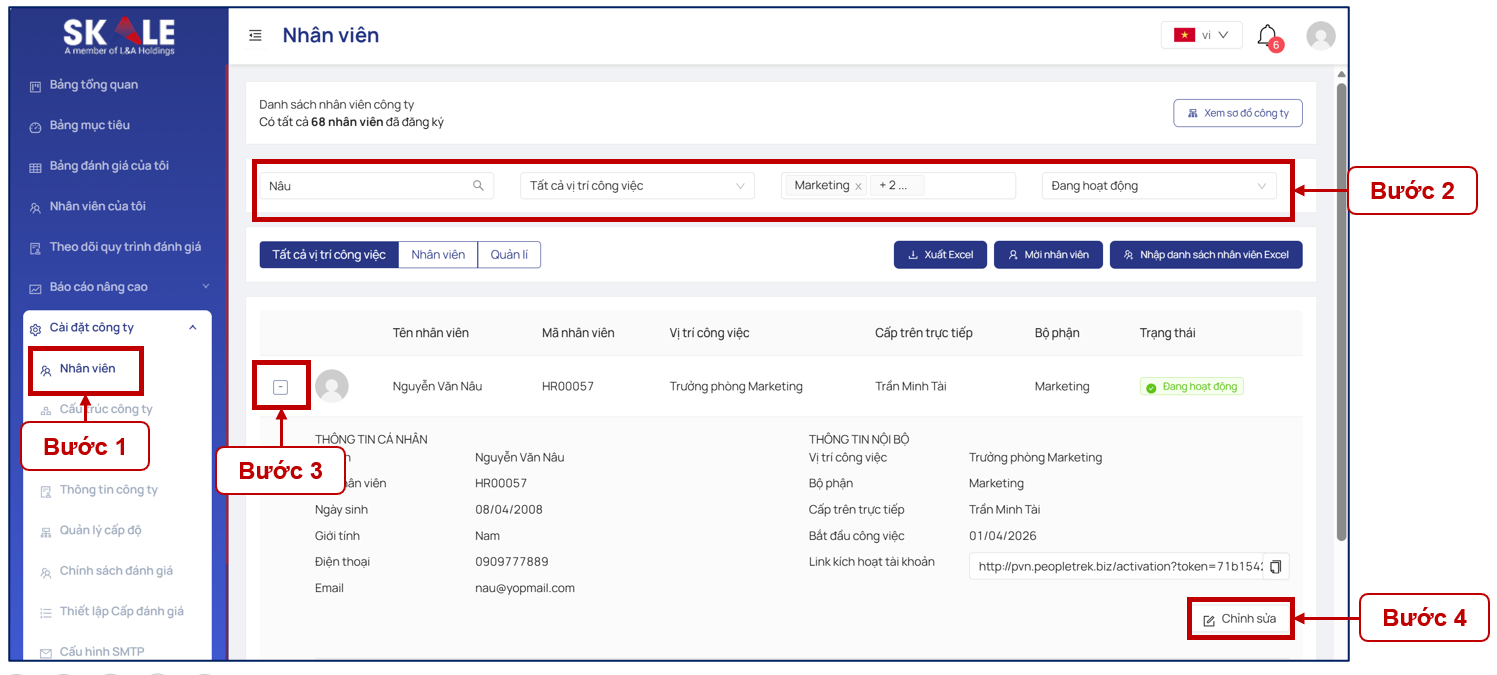Viewport: 1497px width, 675px height.
Task: Click the Xuất Excel button
Action: 940,255
